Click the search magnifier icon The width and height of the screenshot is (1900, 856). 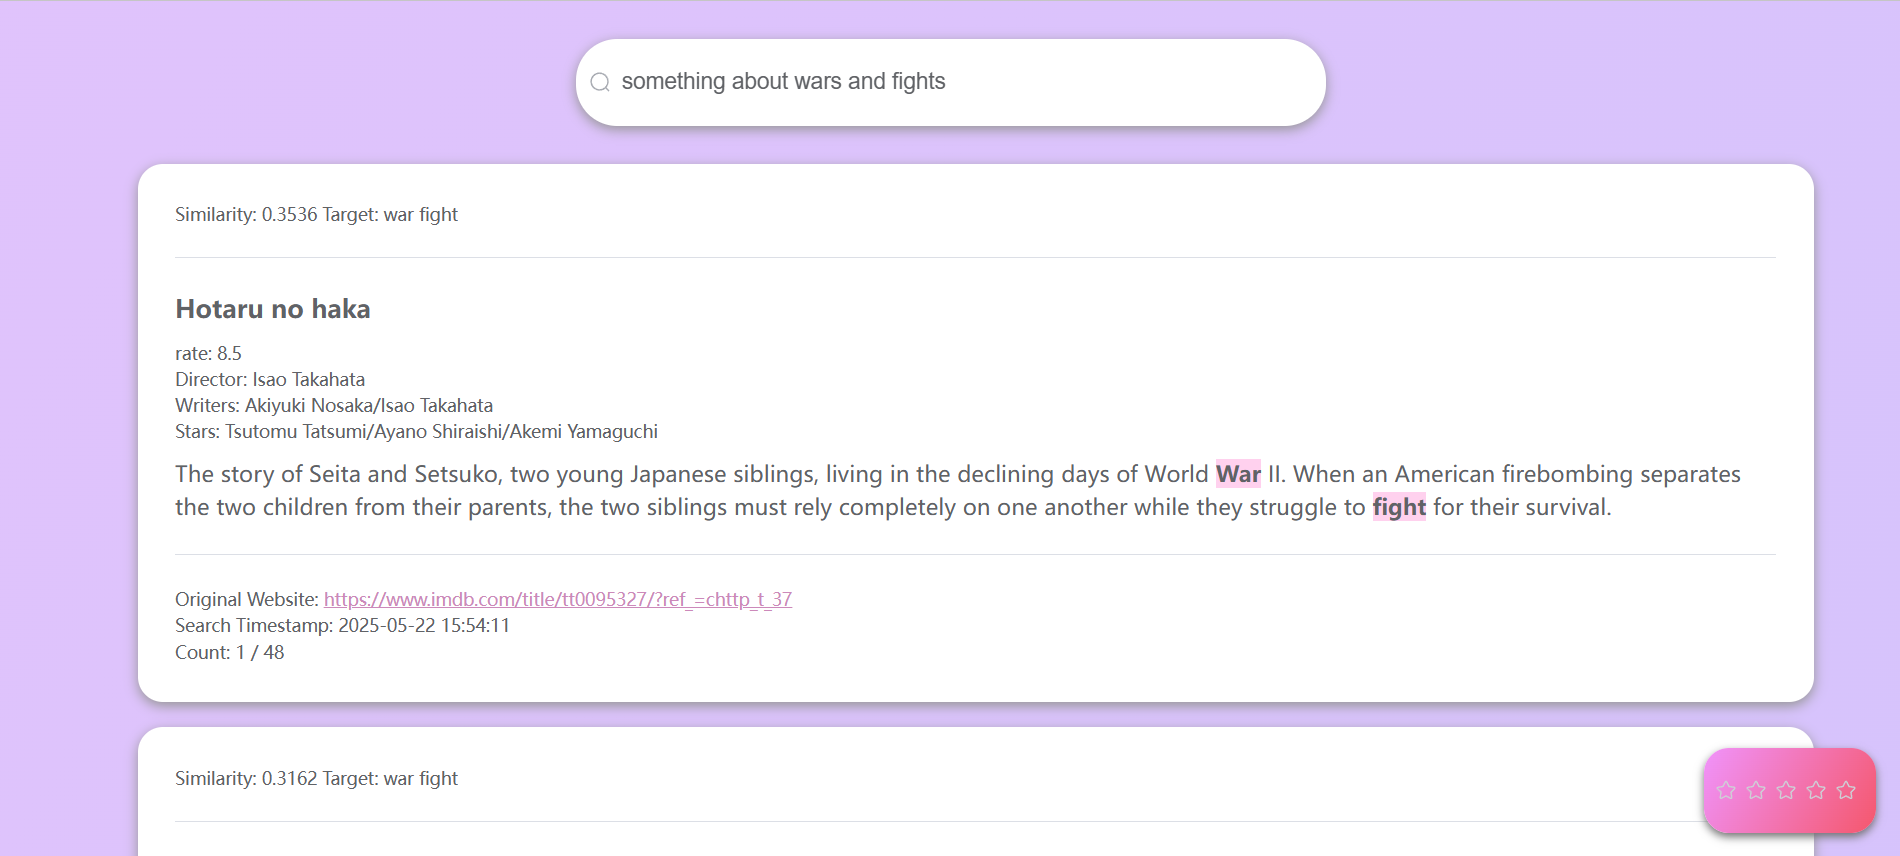click(600, 82)
